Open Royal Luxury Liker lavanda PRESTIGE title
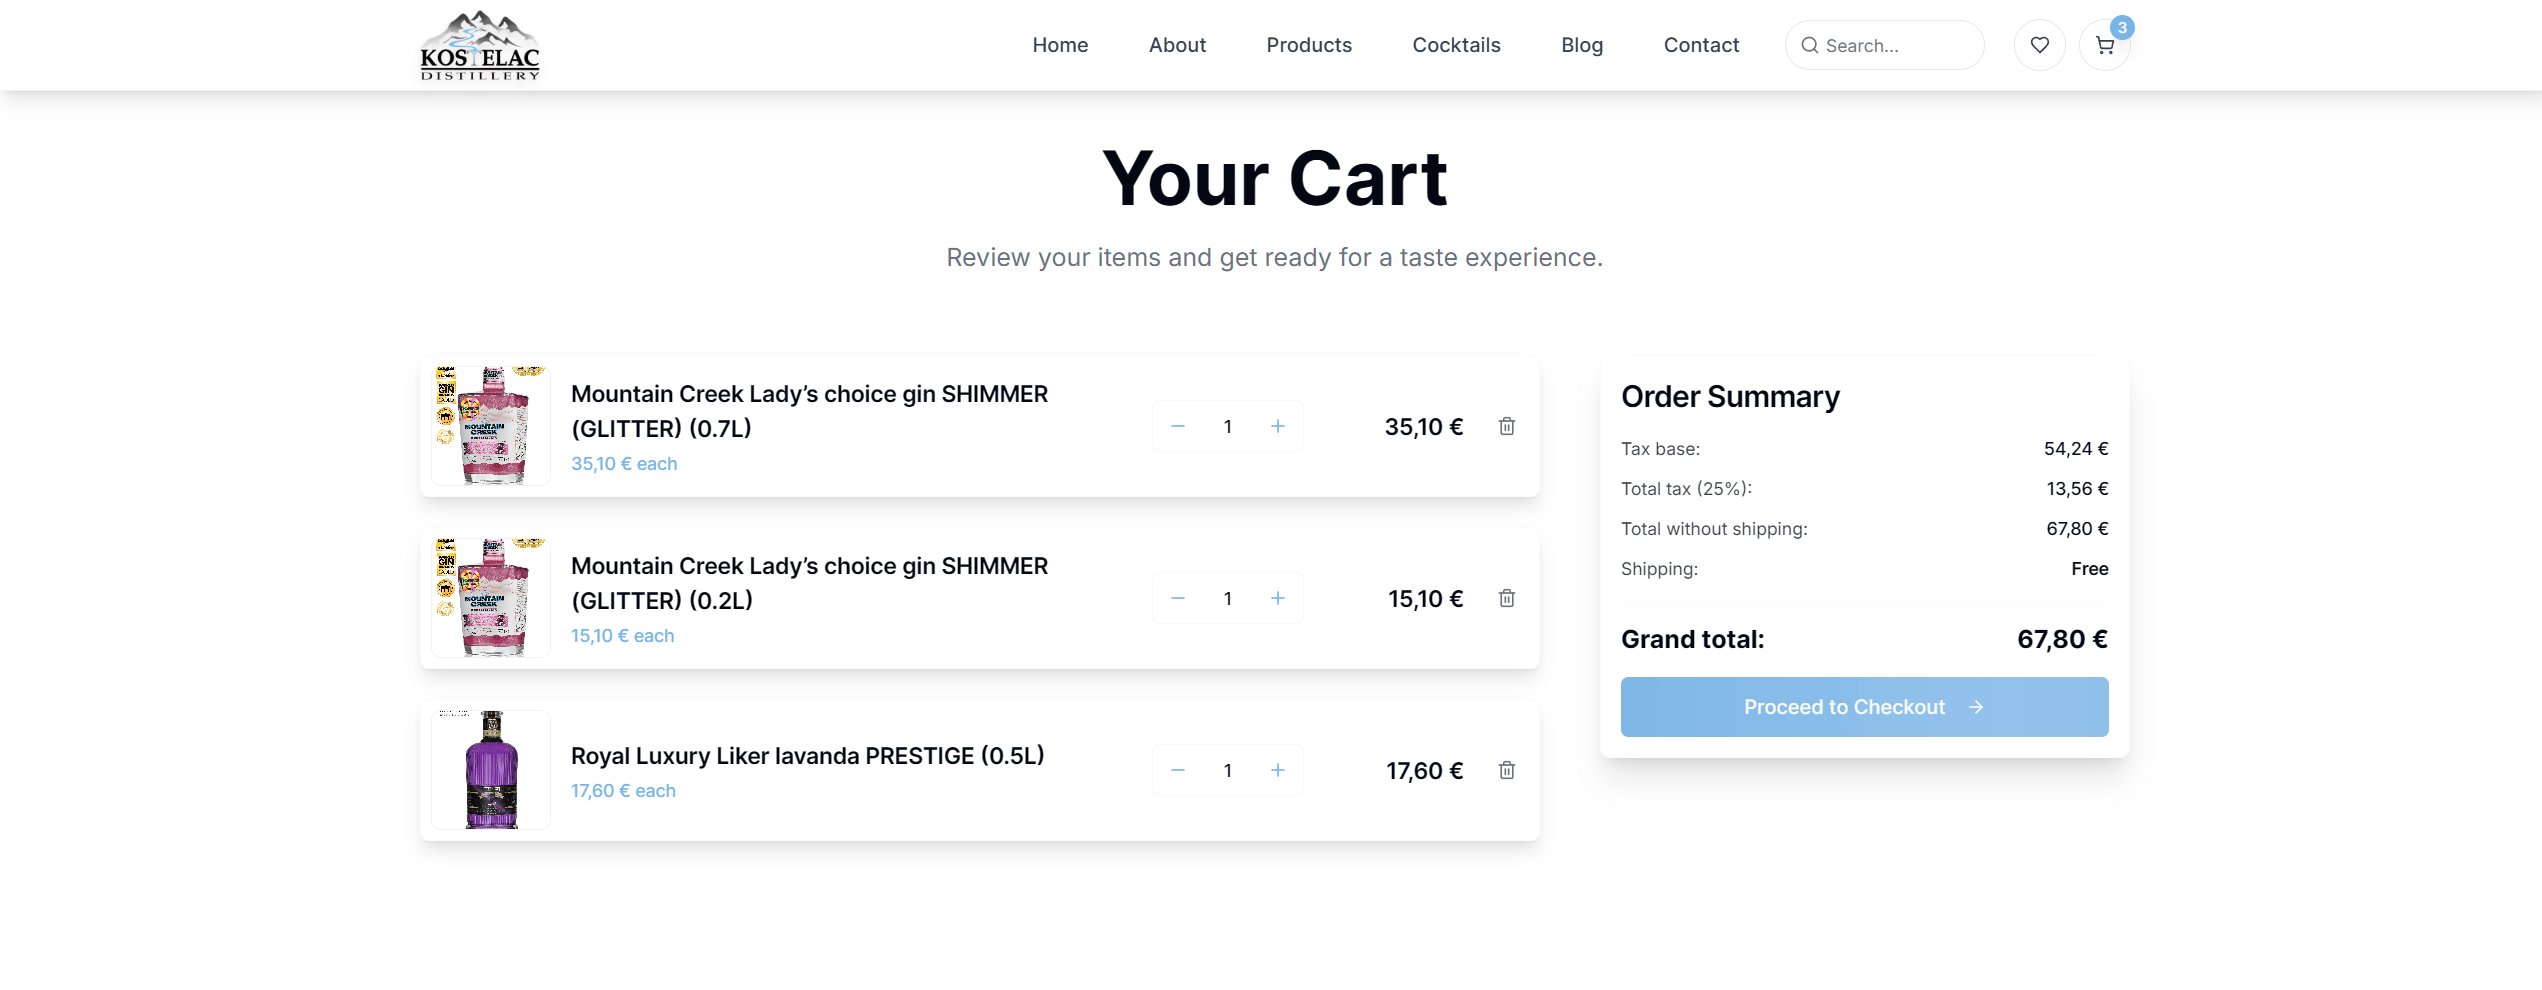Viewport: 2542px width, 990px height. pos(807,756)
